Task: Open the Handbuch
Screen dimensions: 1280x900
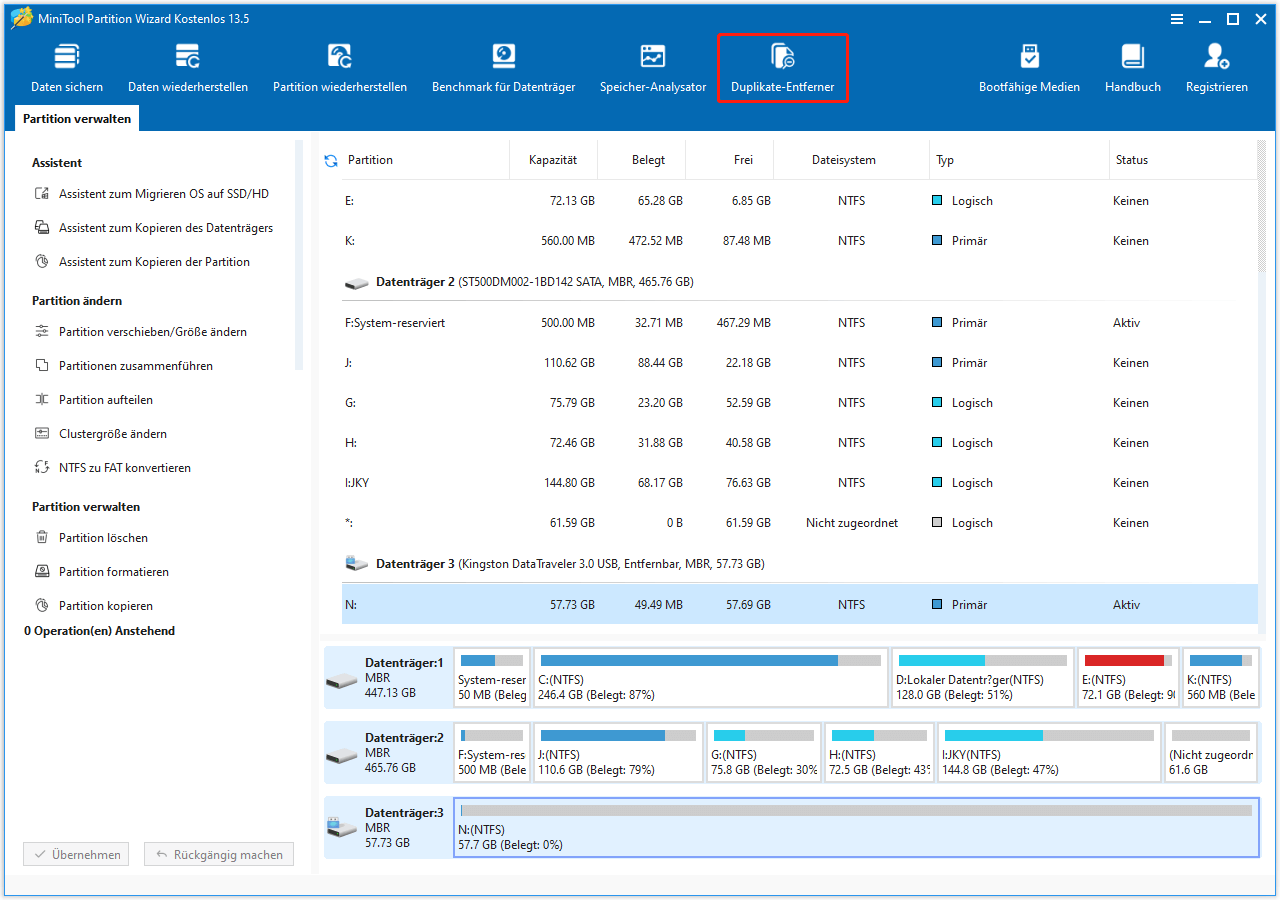Action: (1132, 66)
